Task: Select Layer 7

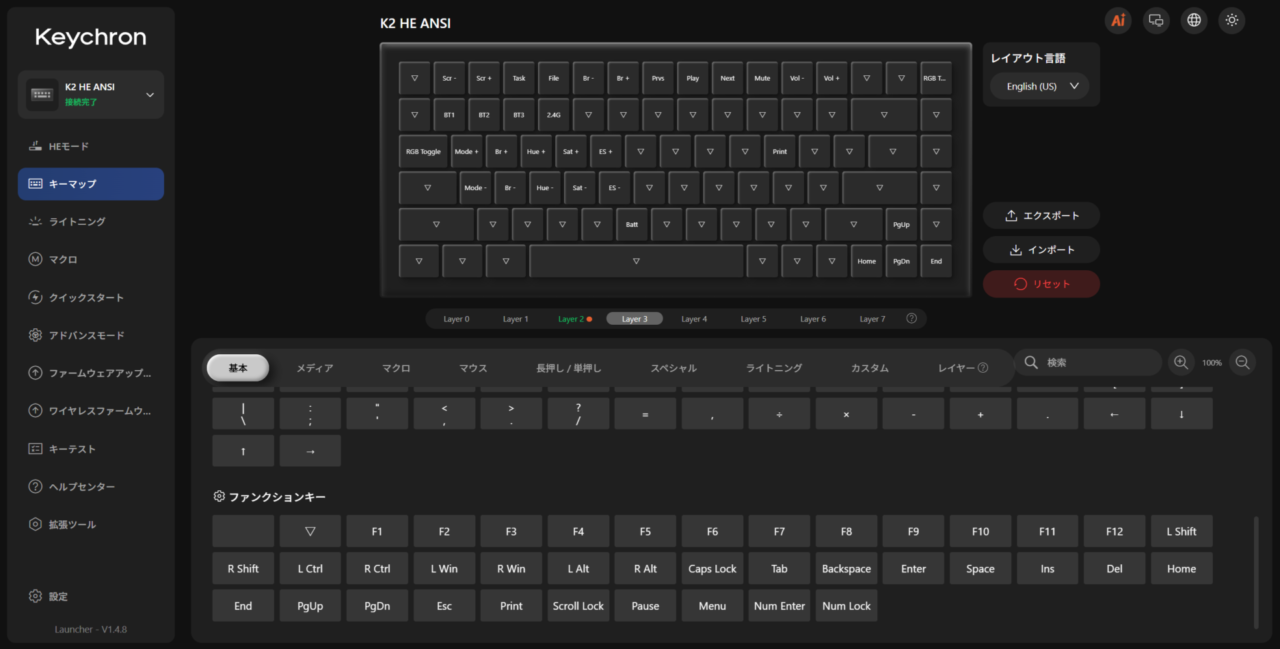Action: (x=872, y=319)
